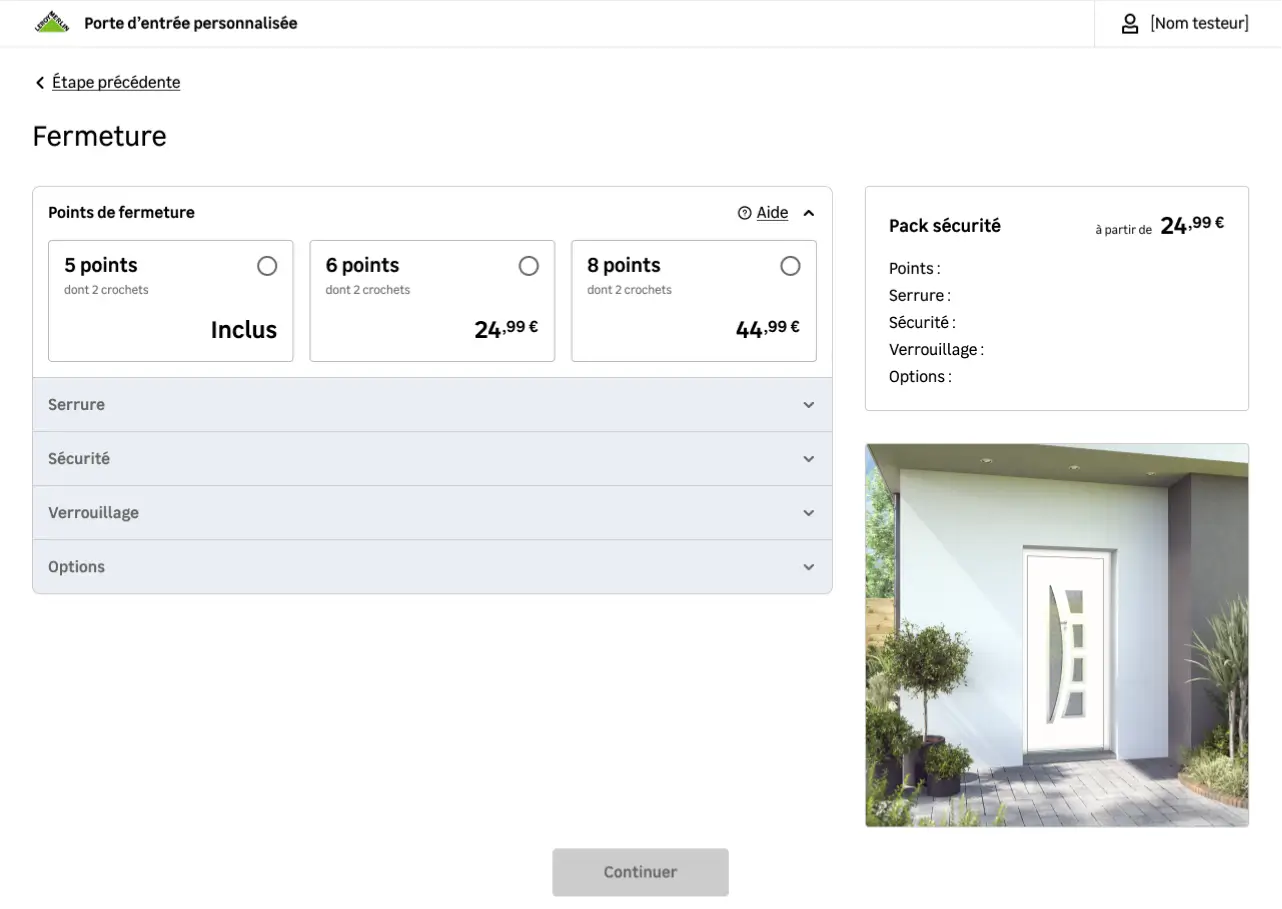Viewport: 1282px width, 909px height.
Task: Click the Points de fermeture section title
Action: click(122, 213)
